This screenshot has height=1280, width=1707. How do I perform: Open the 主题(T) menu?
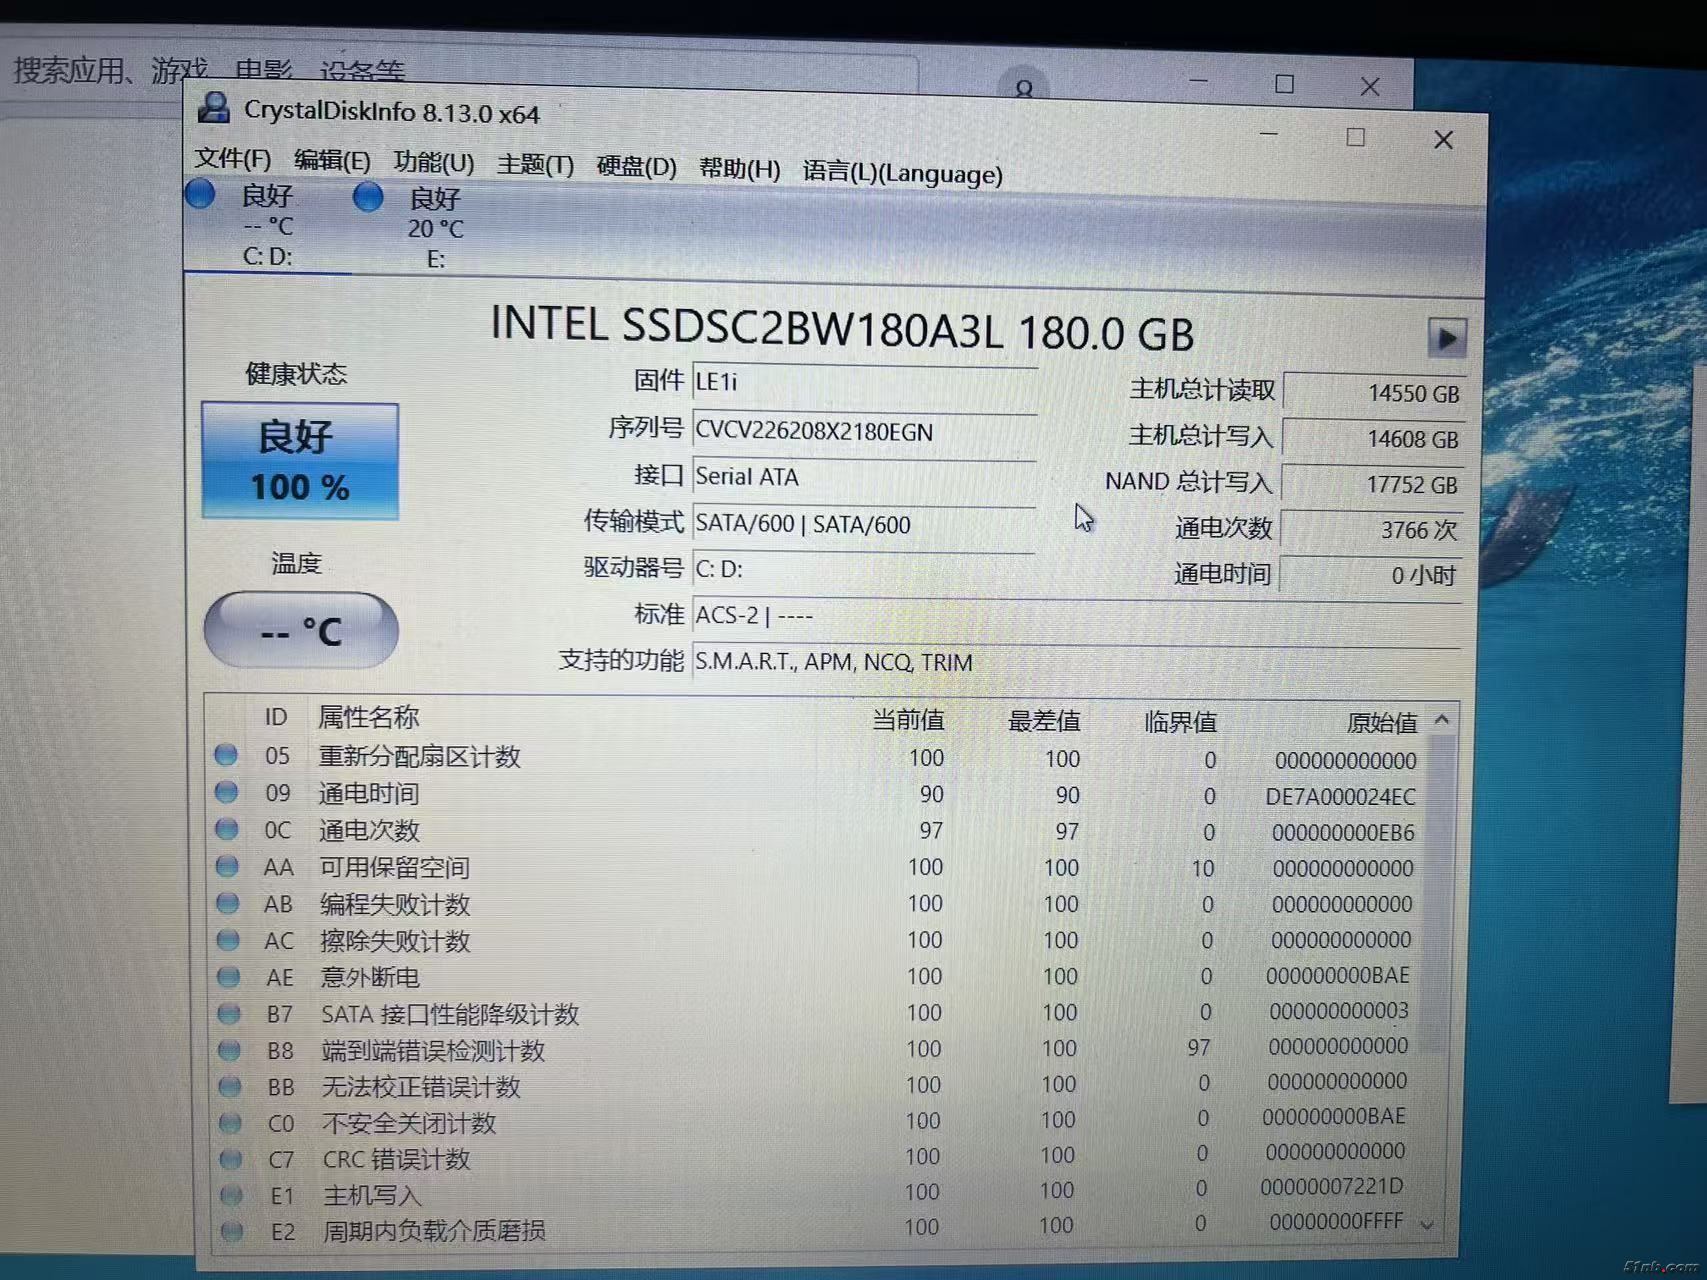[x=535, y=164]
